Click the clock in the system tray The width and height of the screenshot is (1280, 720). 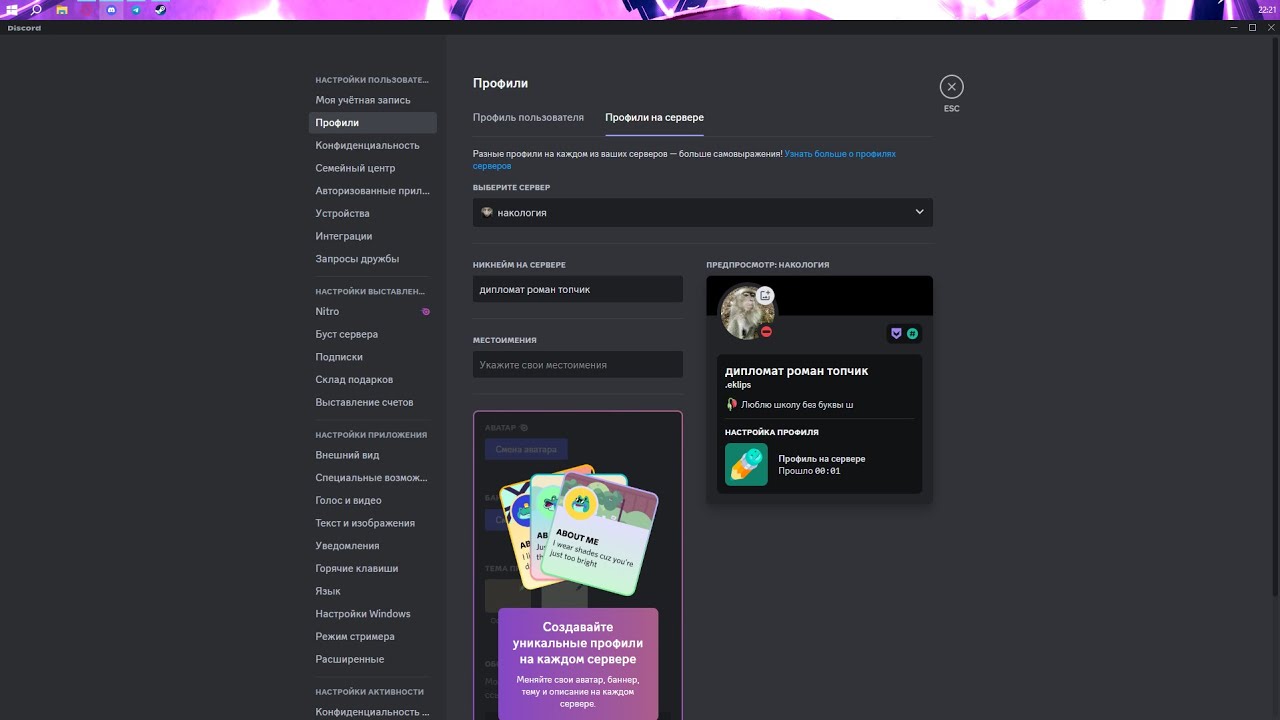pyautogui.click(x=1267, y=9)
